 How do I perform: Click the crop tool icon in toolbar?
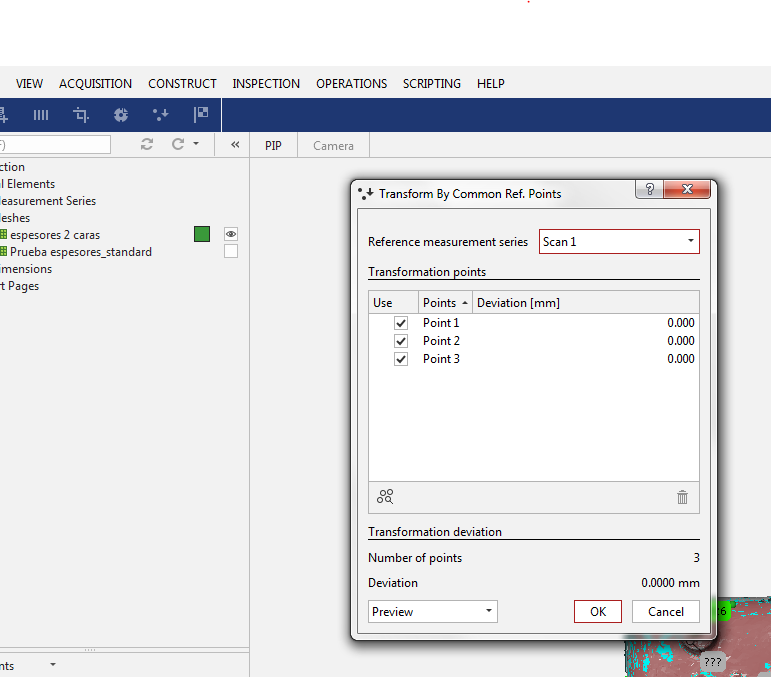81,115
